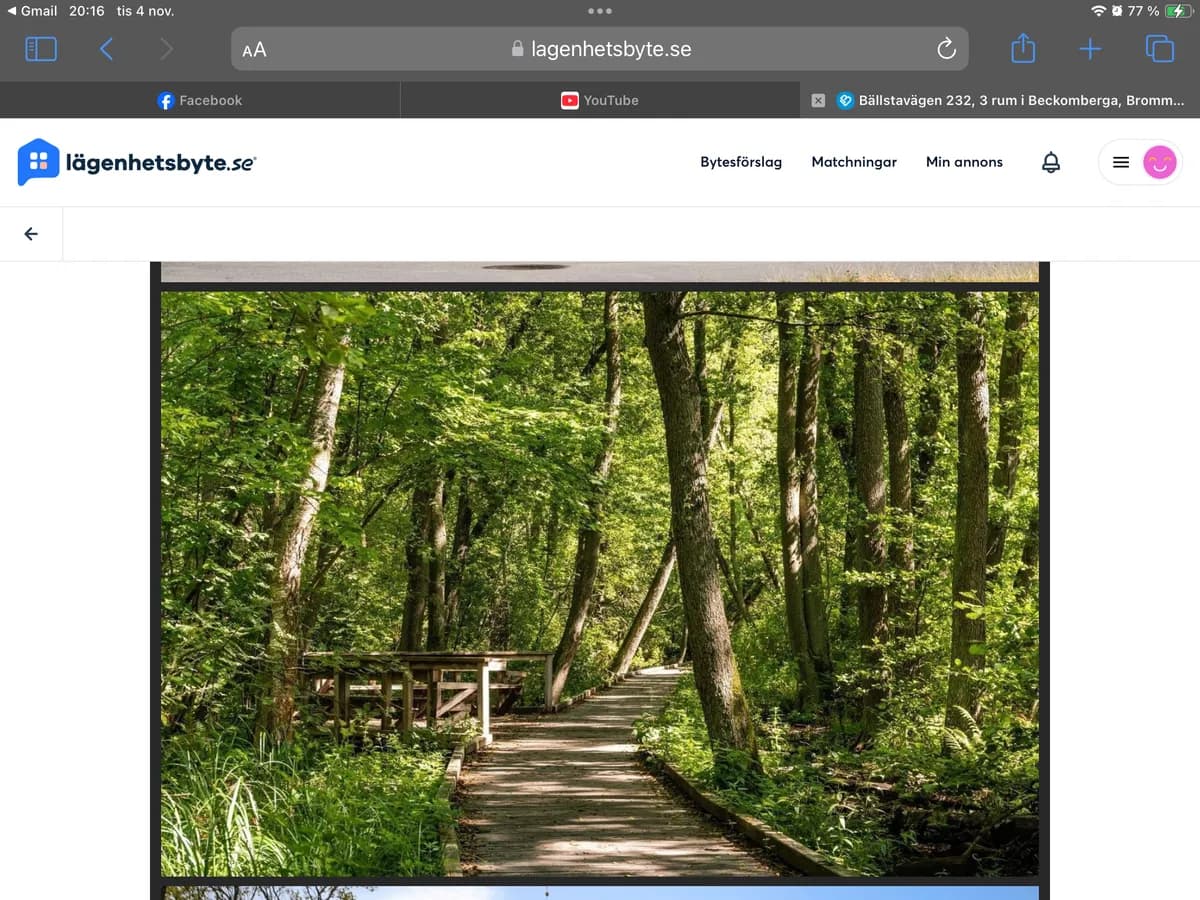This screenshot has height=900, width=1200.
Task: Go back using Safari's back arrow
Action: coord(106,49)
